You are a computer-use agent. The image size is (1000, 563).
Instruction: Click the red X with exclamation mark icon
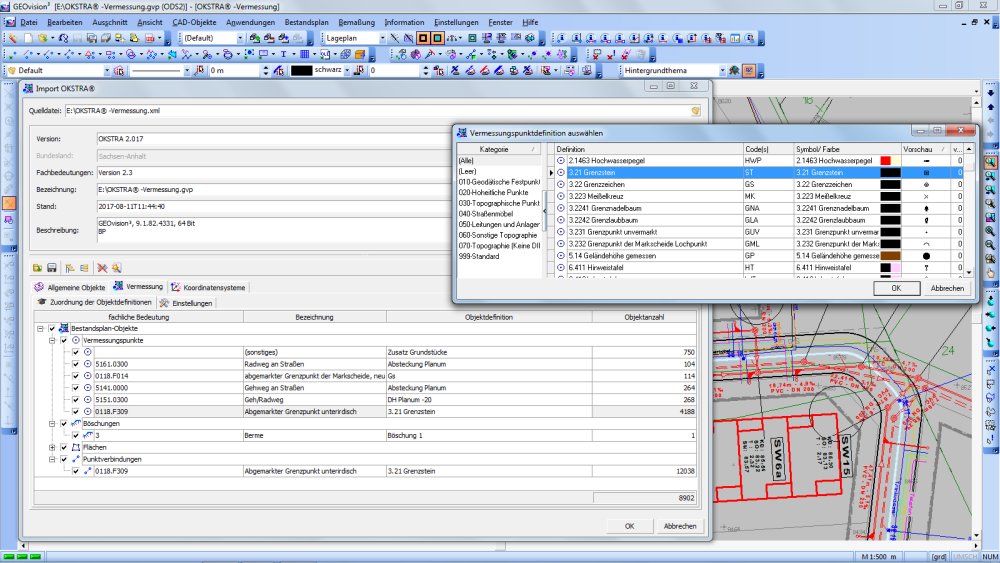(x=611, y=54)
